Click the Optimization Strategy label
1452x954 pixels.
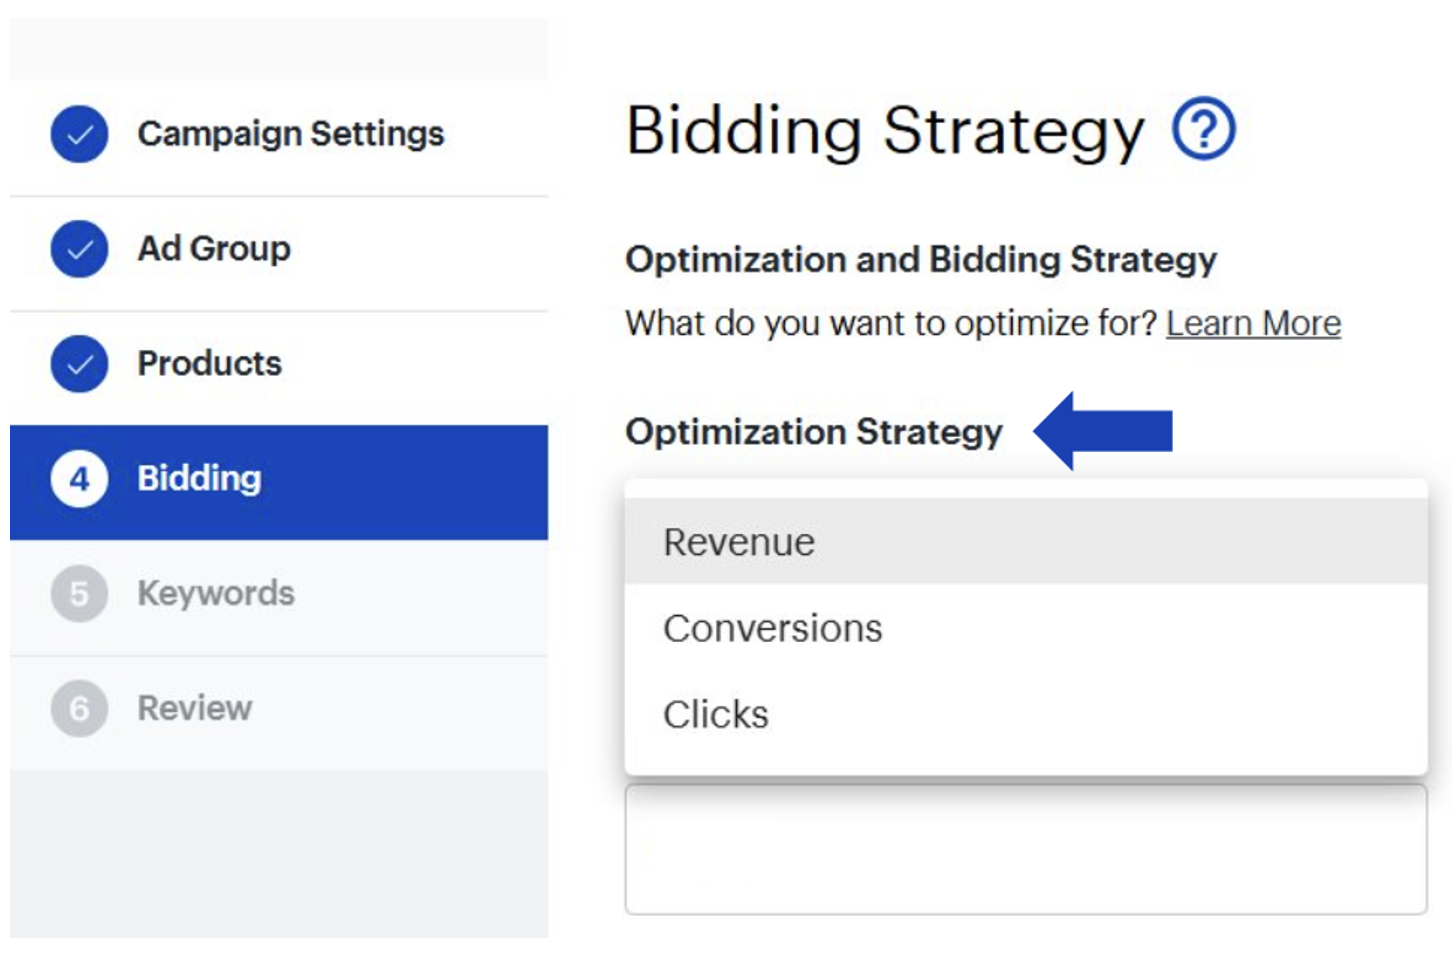click(813, 432)
